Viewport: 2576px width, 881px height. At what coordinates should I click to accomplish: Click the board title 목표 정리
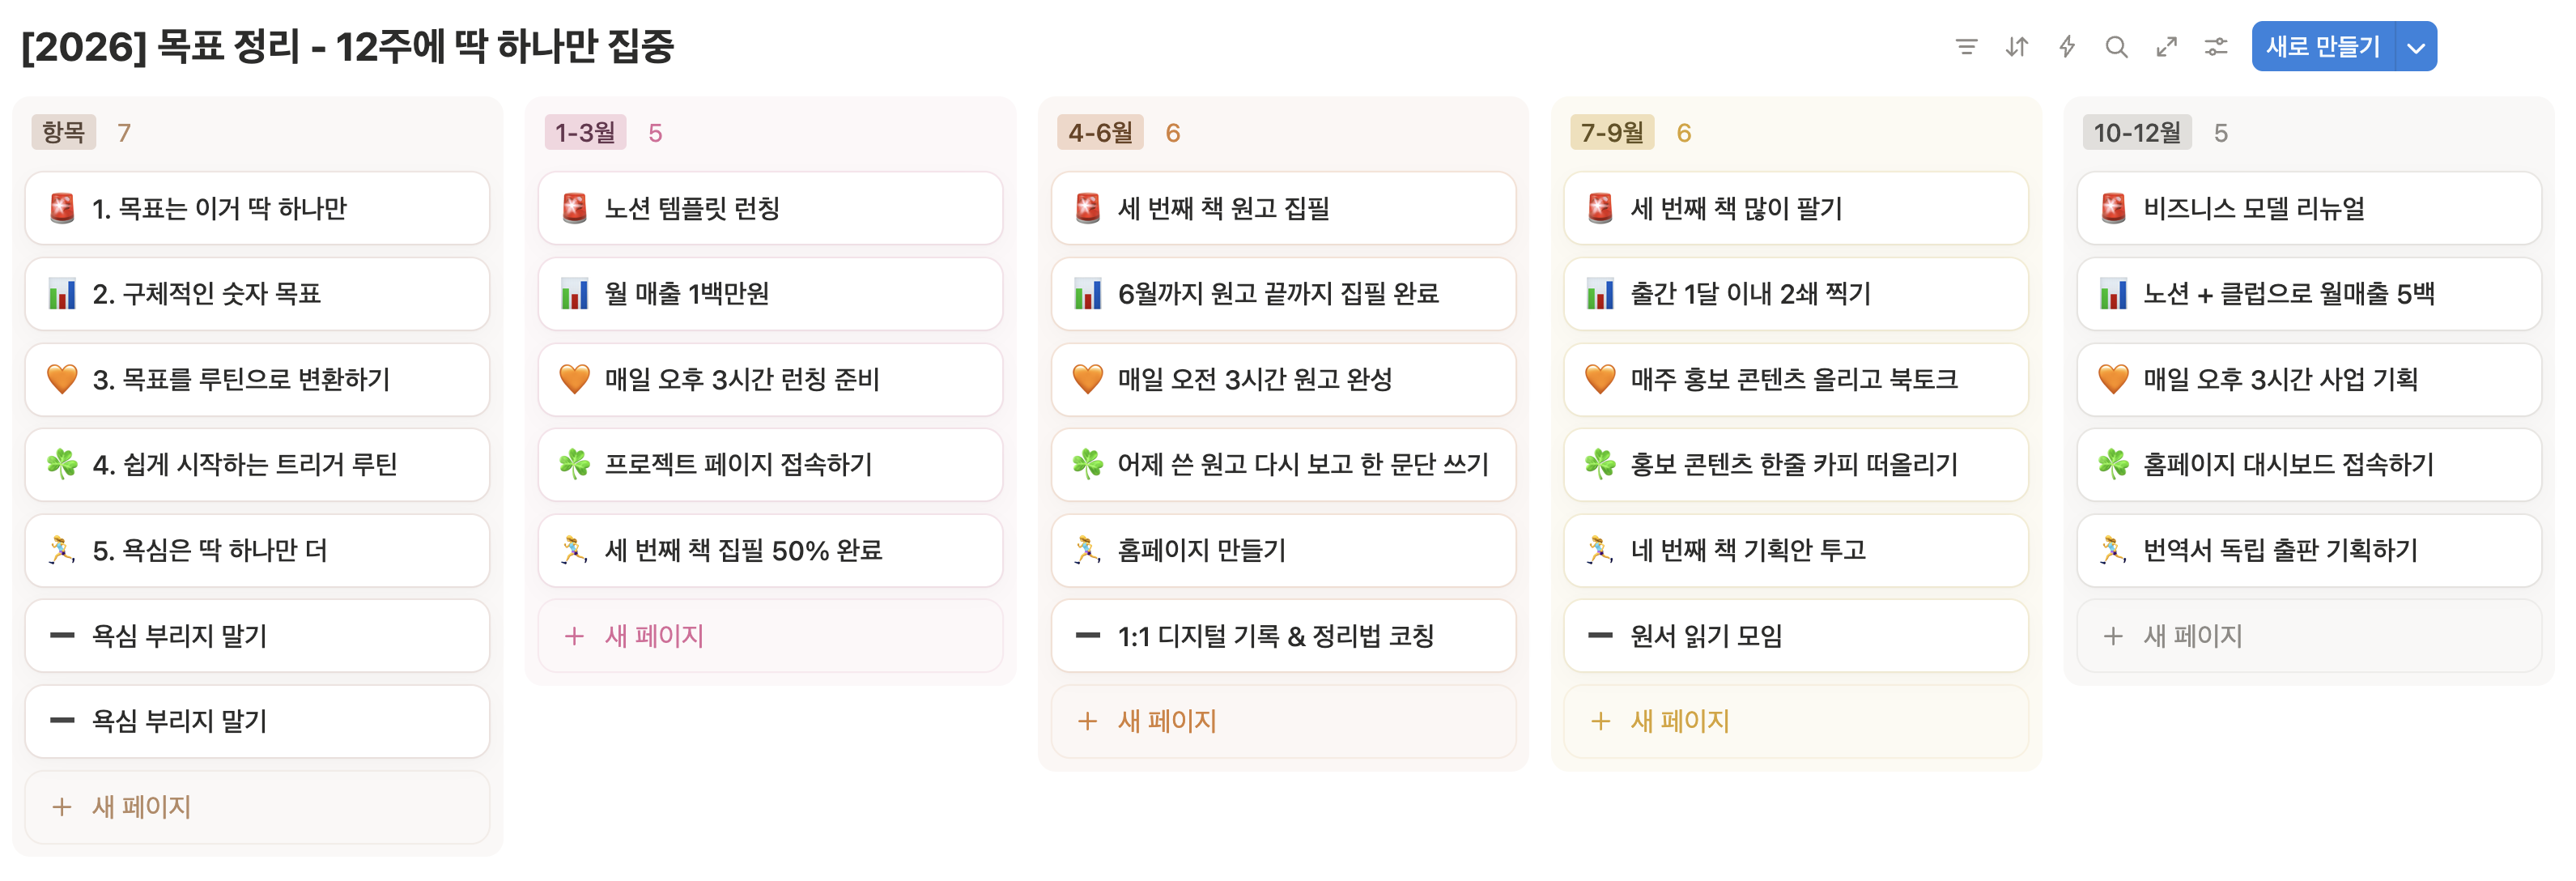click(228, 47)
